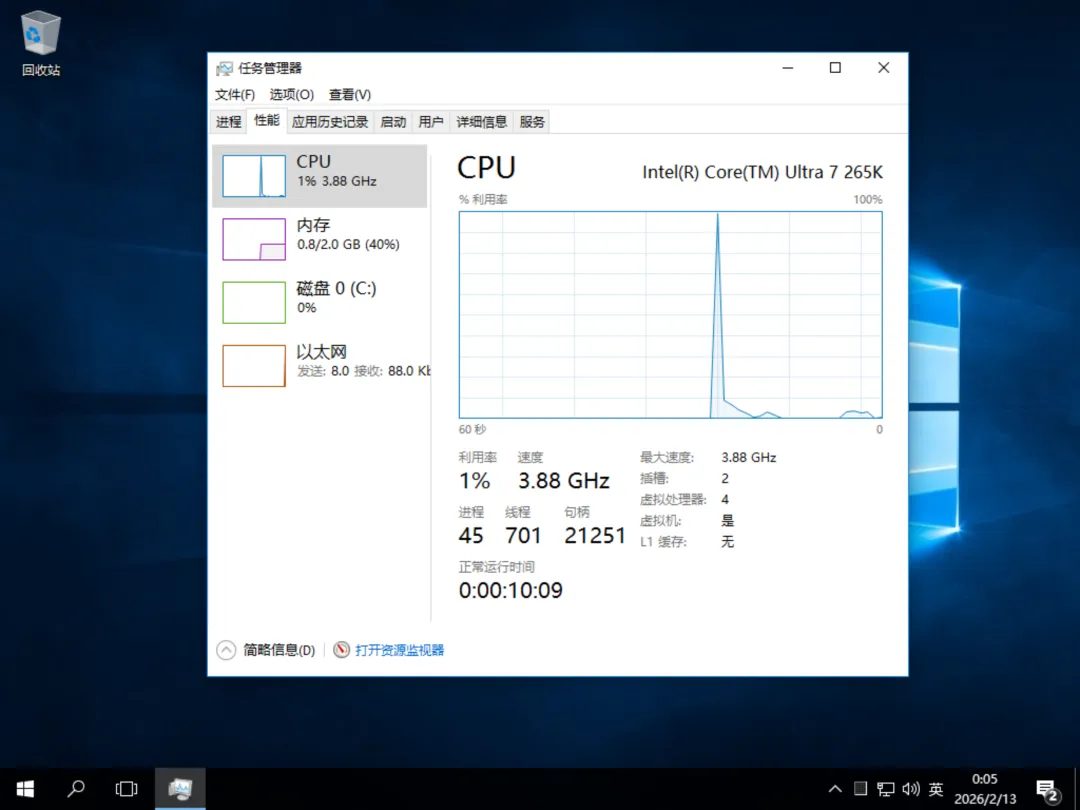The height and width of the screenshot is (810, 1080).
Task: Switch to the 启动 tab
Action: click(393, 122)
